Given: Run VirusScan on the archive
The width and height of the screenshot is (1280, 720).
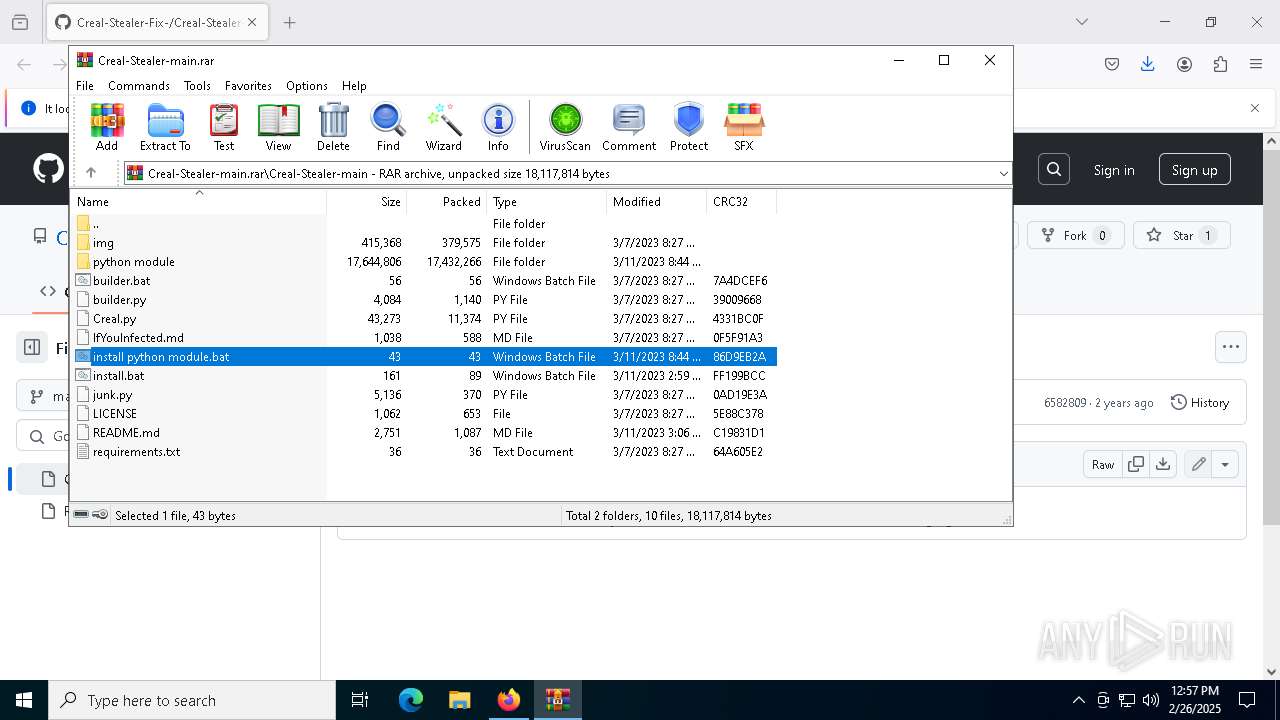Looking at the screenshot, I should (565, 127).
